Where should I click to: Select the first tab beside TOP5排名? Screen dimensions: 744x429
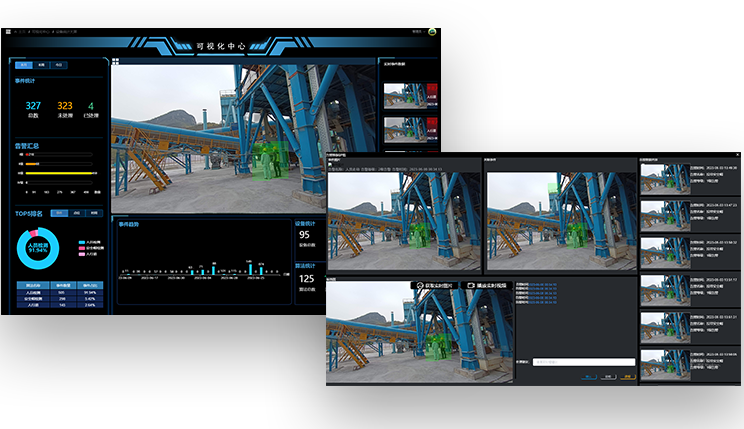(59, 213)
